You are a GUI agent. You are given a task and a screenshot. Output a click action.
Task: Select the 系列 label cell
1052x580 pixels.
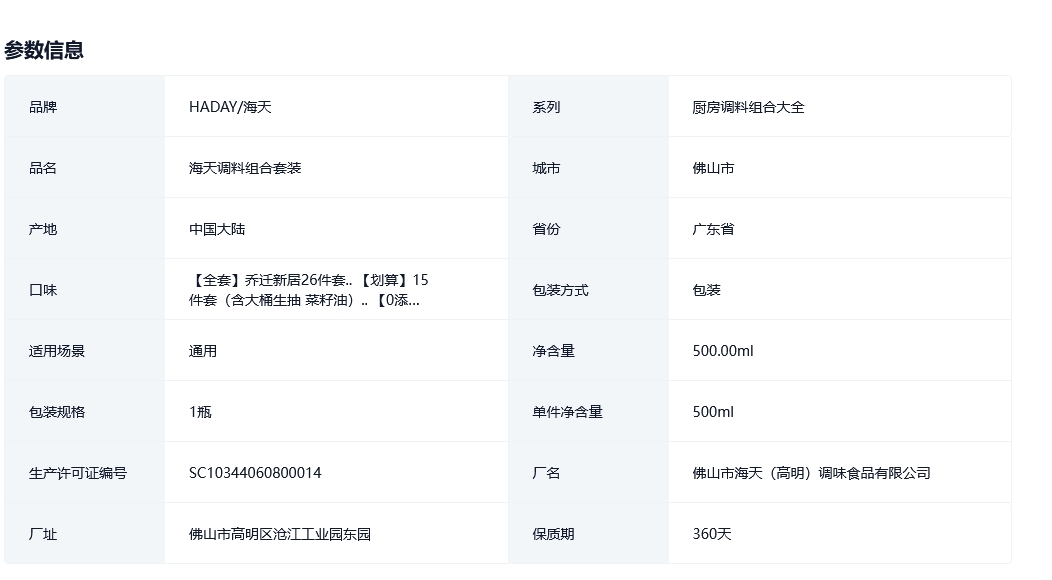[588, 107]
